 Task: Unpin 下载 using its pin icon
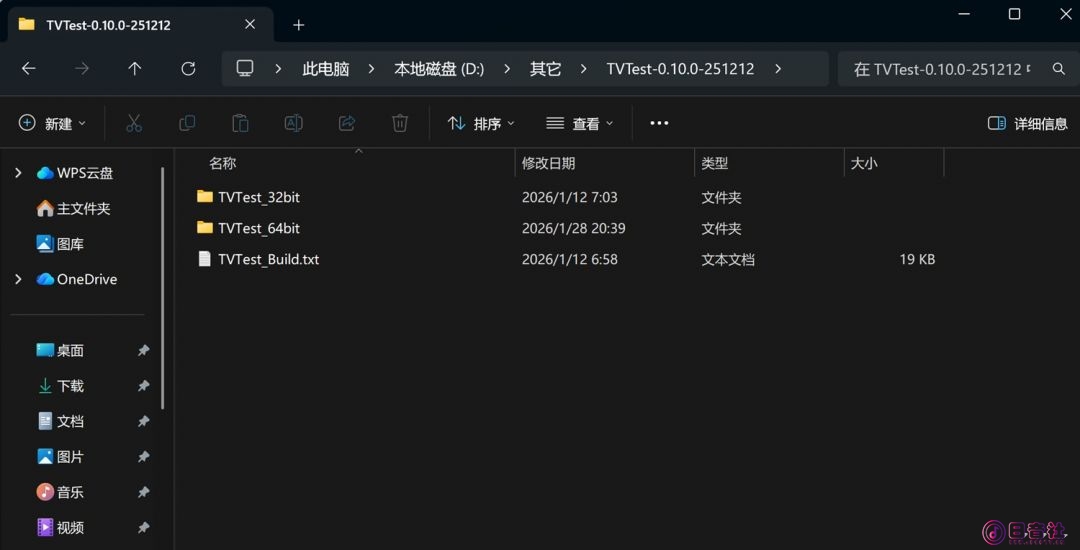click(x=143, y=386)
